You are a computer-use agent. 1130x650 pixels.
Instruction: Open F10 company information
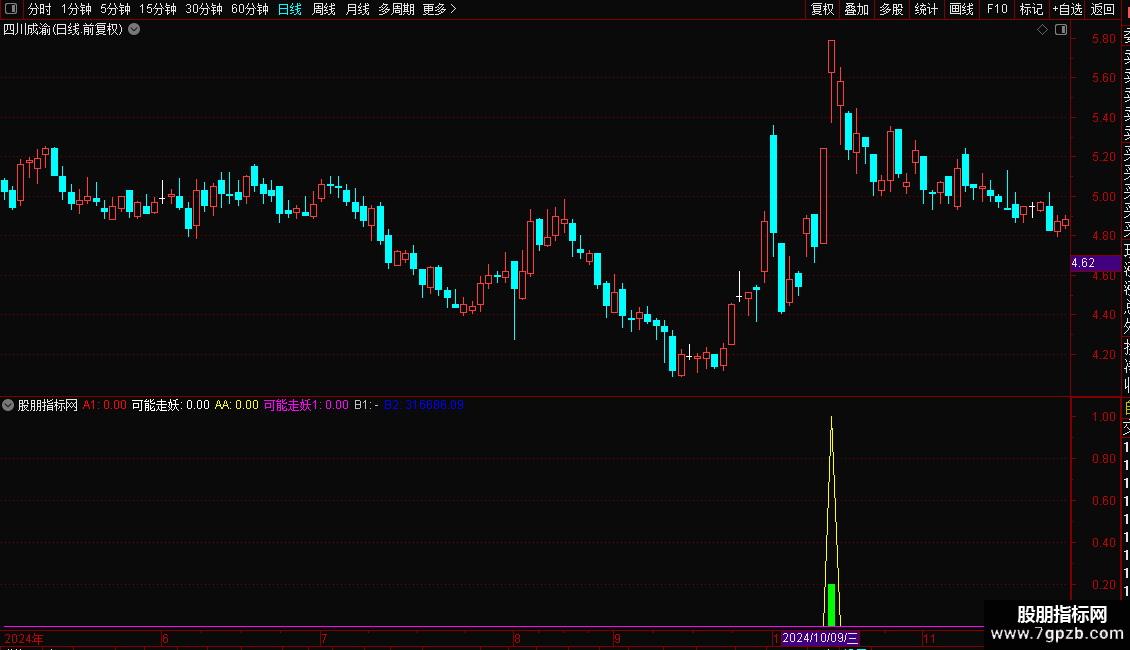(997, 9)
